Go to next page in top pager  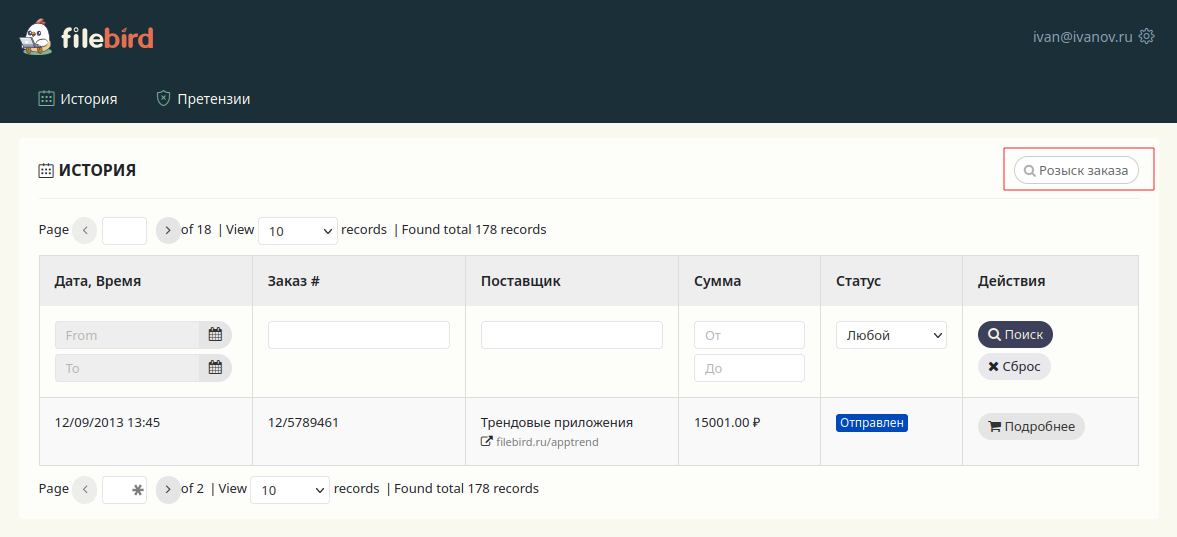click(x=168, y=230)
